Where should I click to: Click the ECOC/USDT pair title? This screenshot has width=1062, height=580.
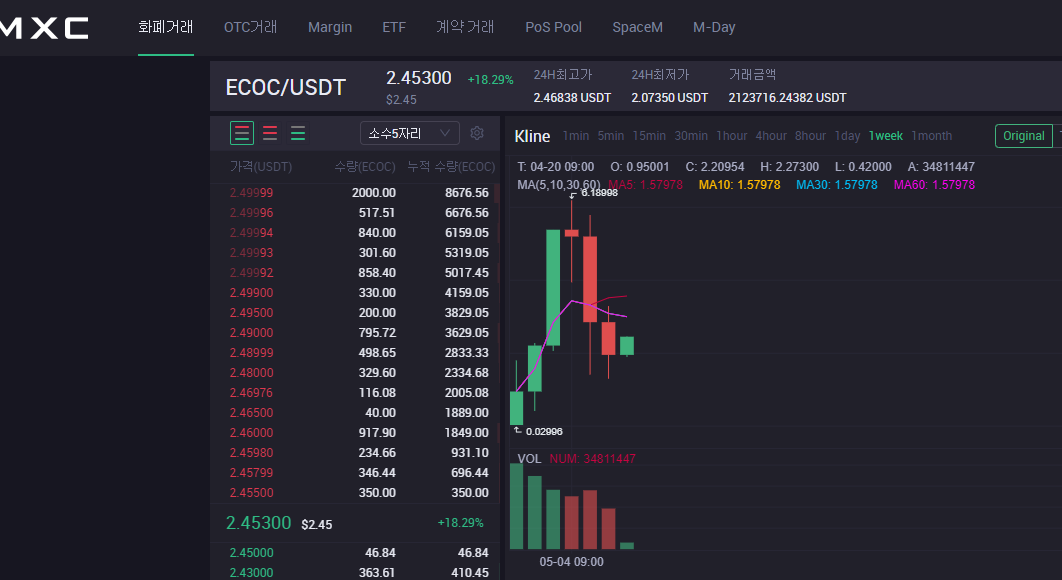tap(285, 87)
